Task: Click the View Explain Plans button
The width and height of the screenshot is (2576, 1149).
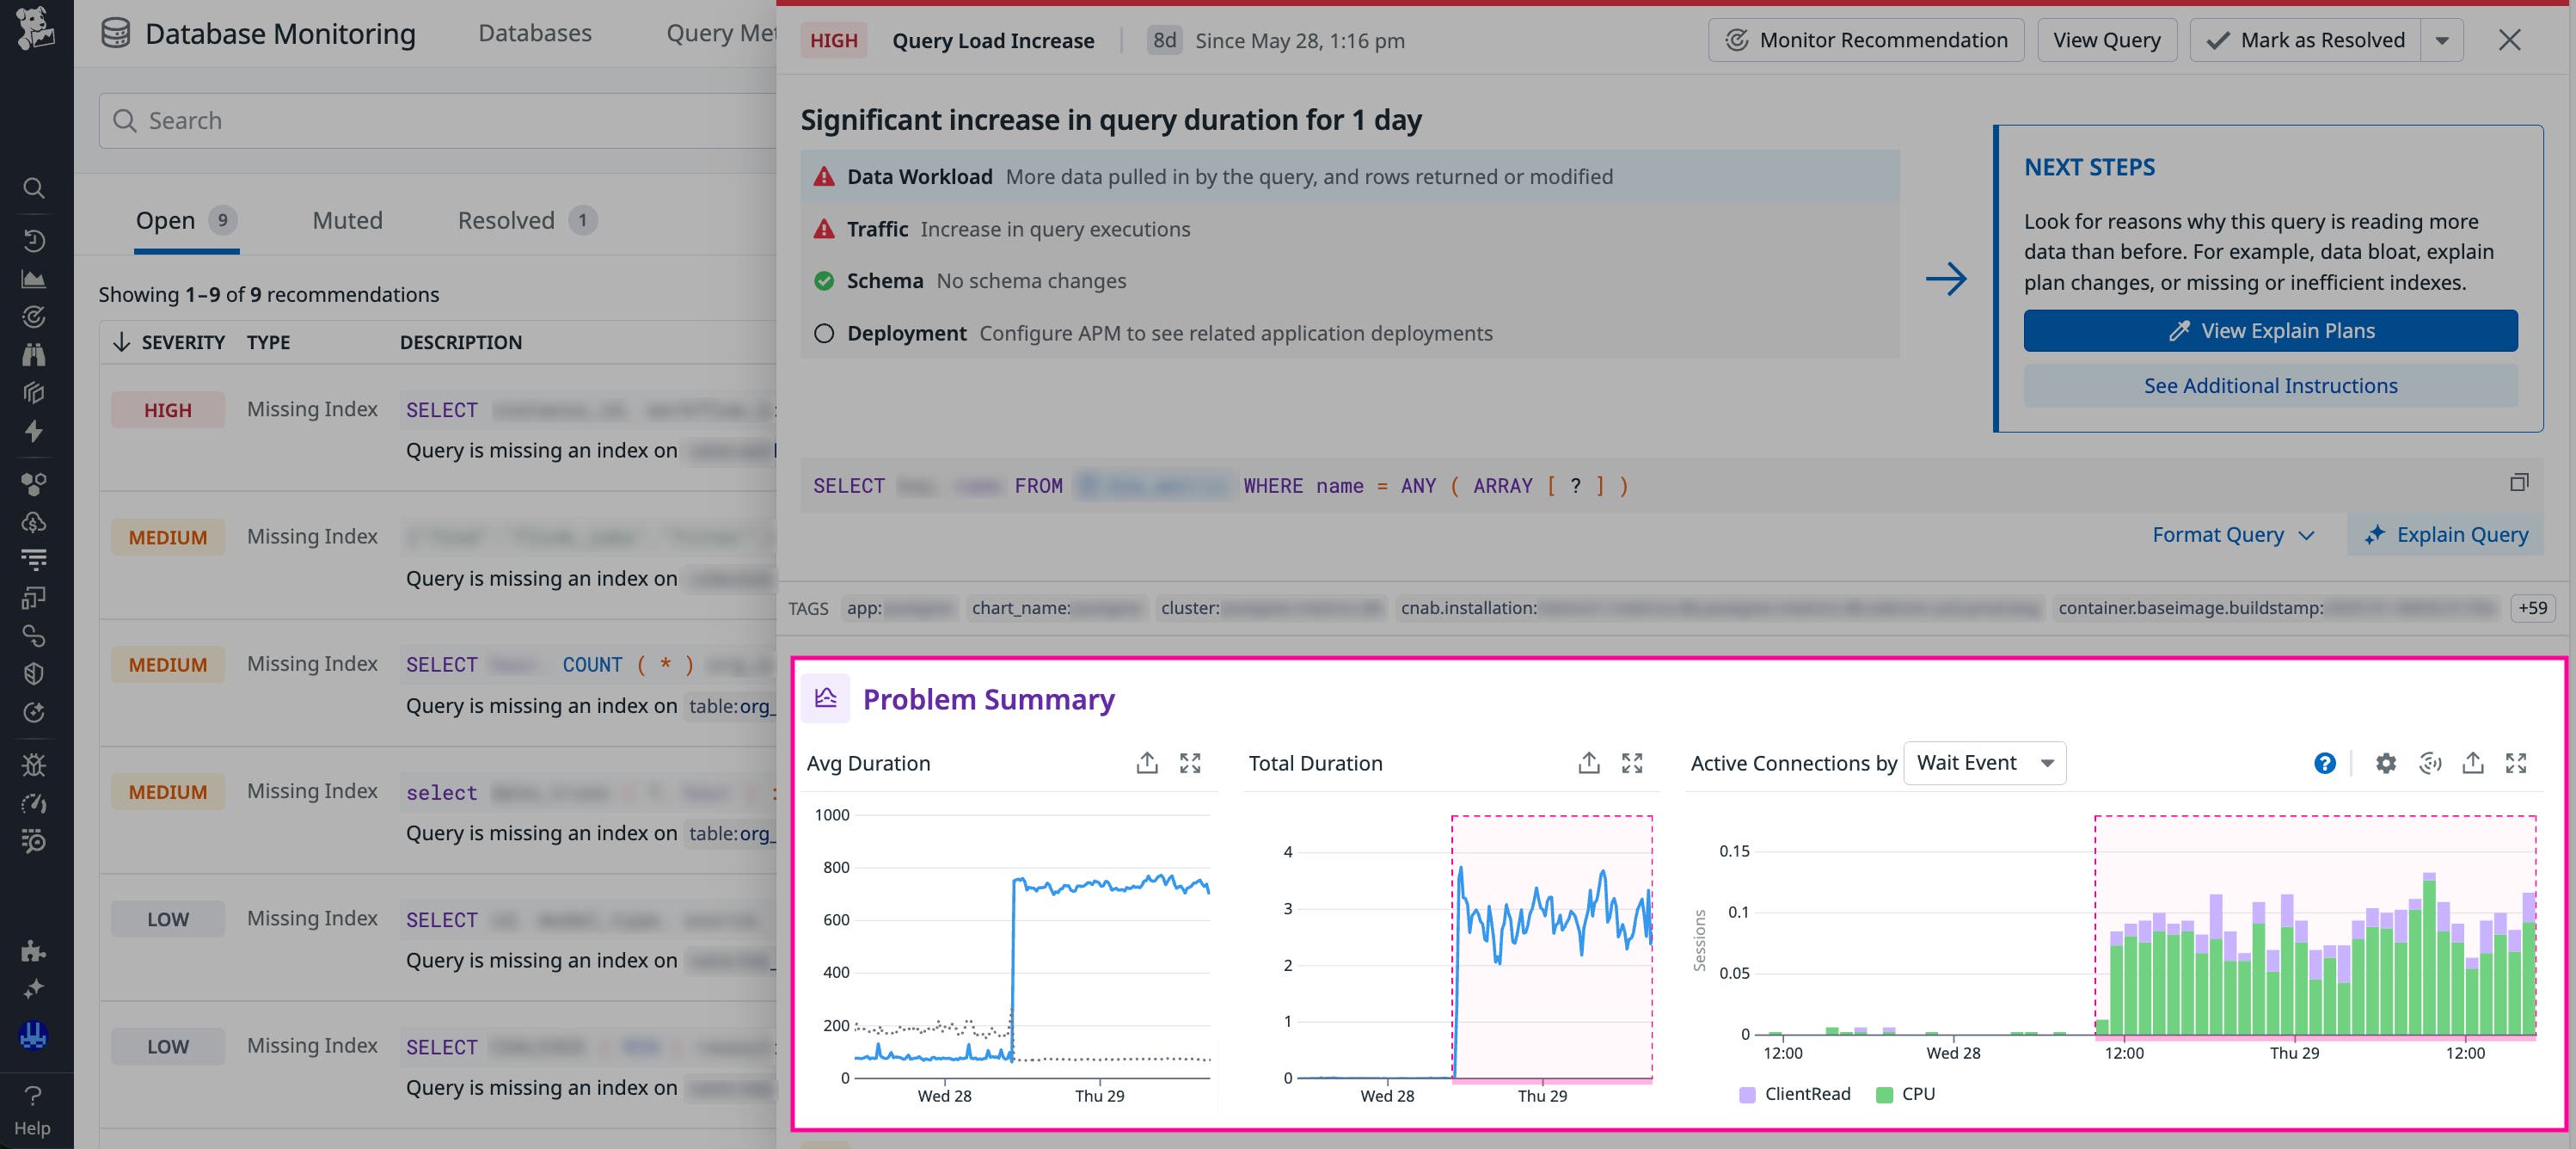Action: coord(2270,330)
